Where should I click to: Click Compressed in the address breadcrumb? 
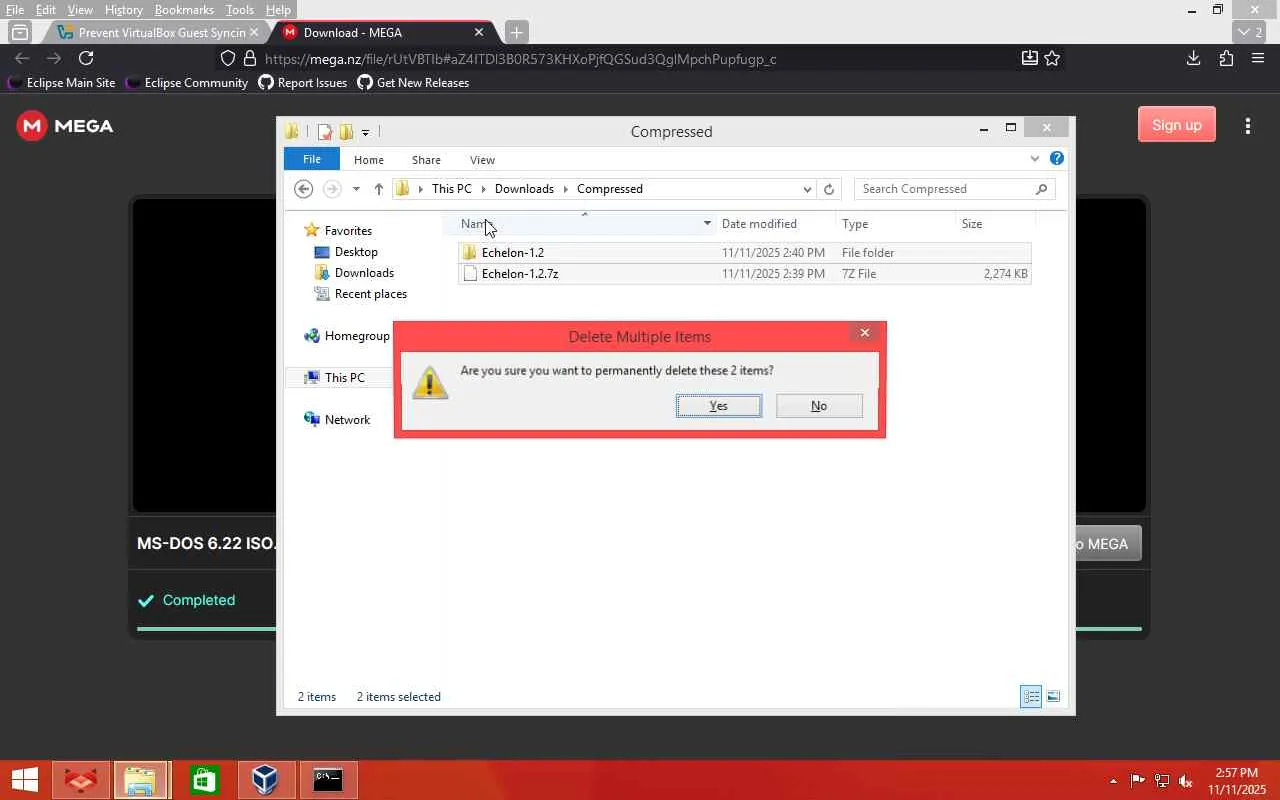coord(610,189)
